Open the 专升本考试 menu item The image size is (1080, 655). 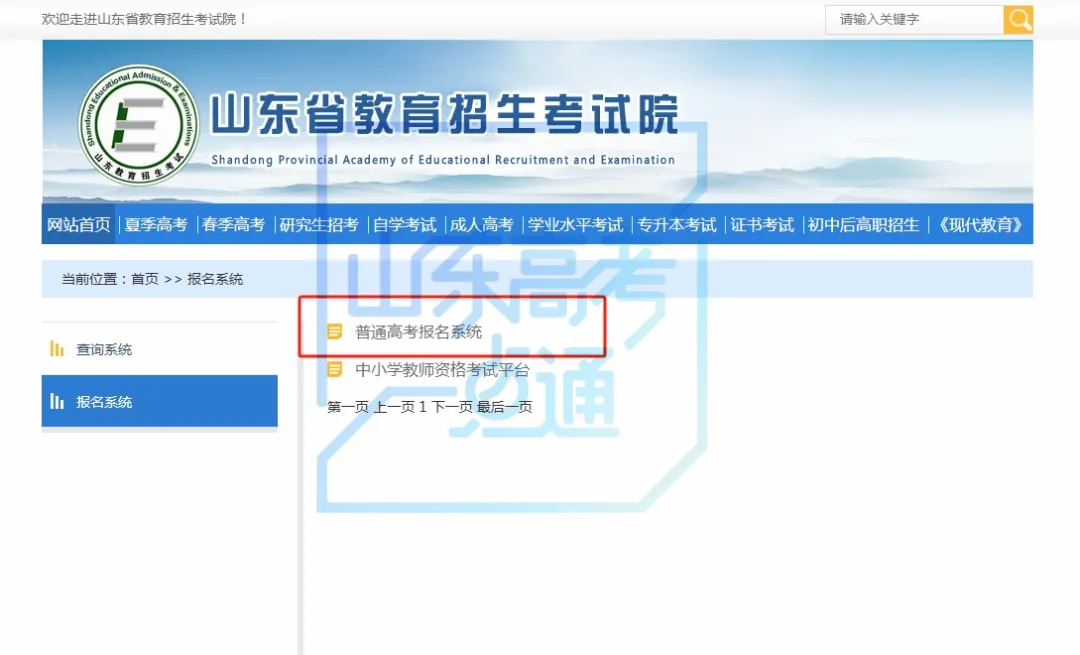[x=677, y=225]
